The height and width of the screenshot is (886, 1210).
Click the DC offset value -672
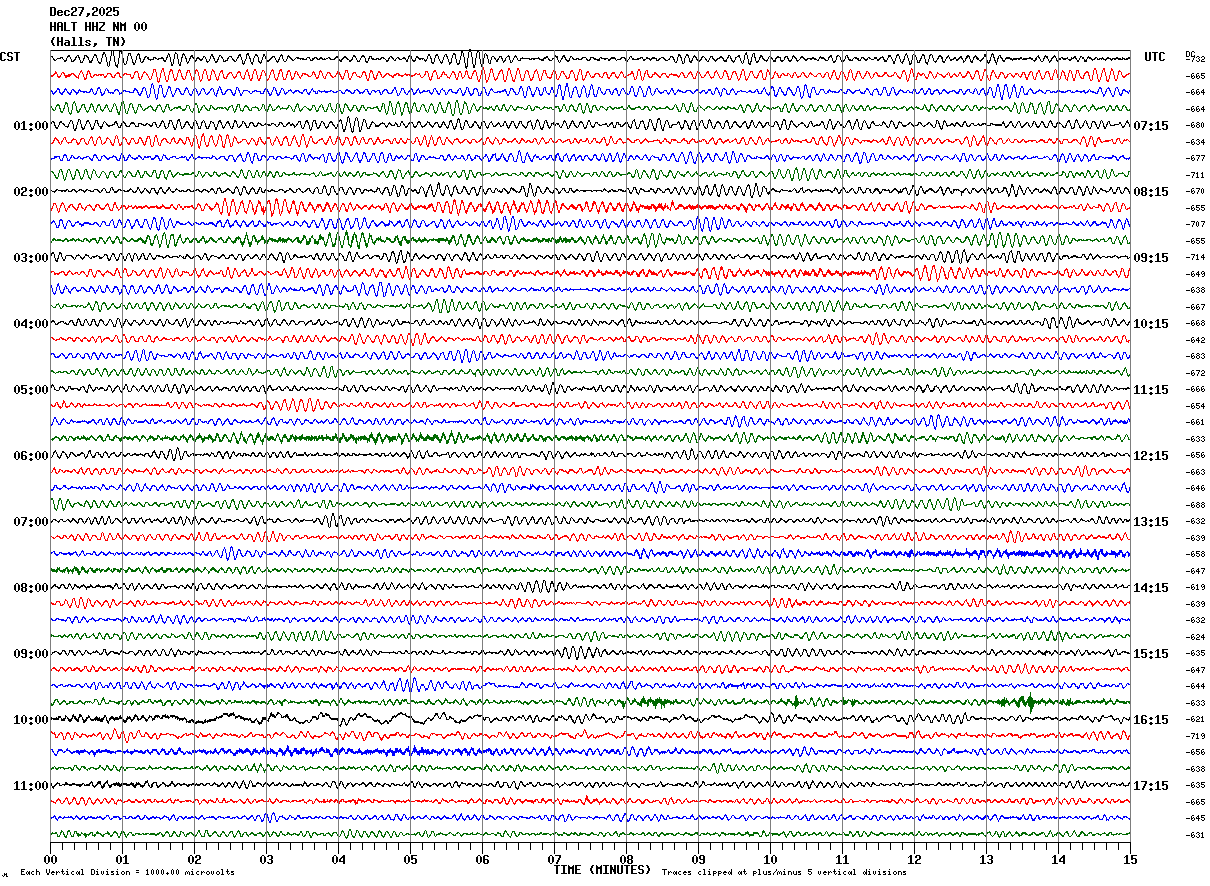click(x=1195, y=373)
